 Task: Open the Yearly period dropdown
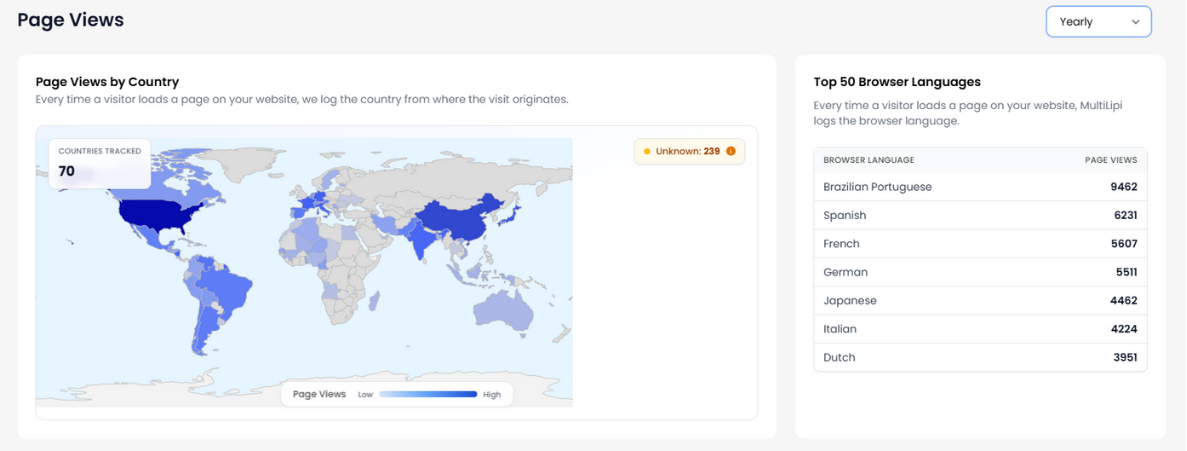pos(1098,22)
